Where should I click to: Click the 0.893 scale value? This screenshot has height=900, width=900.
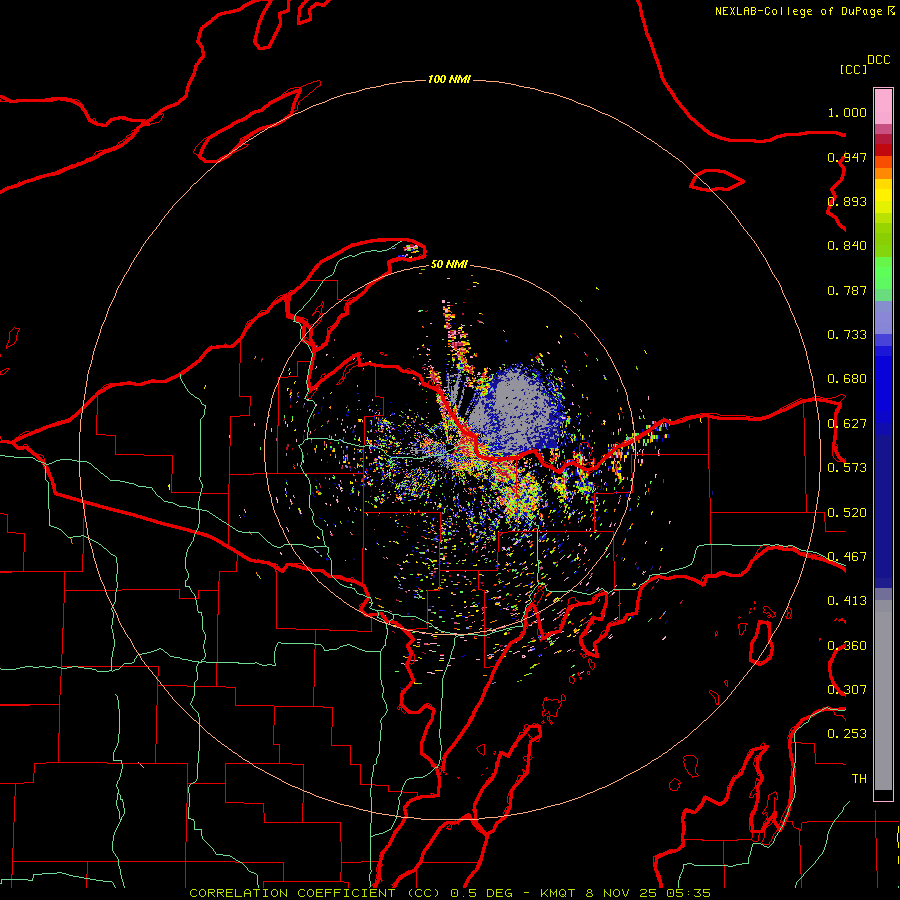point(847,201)
